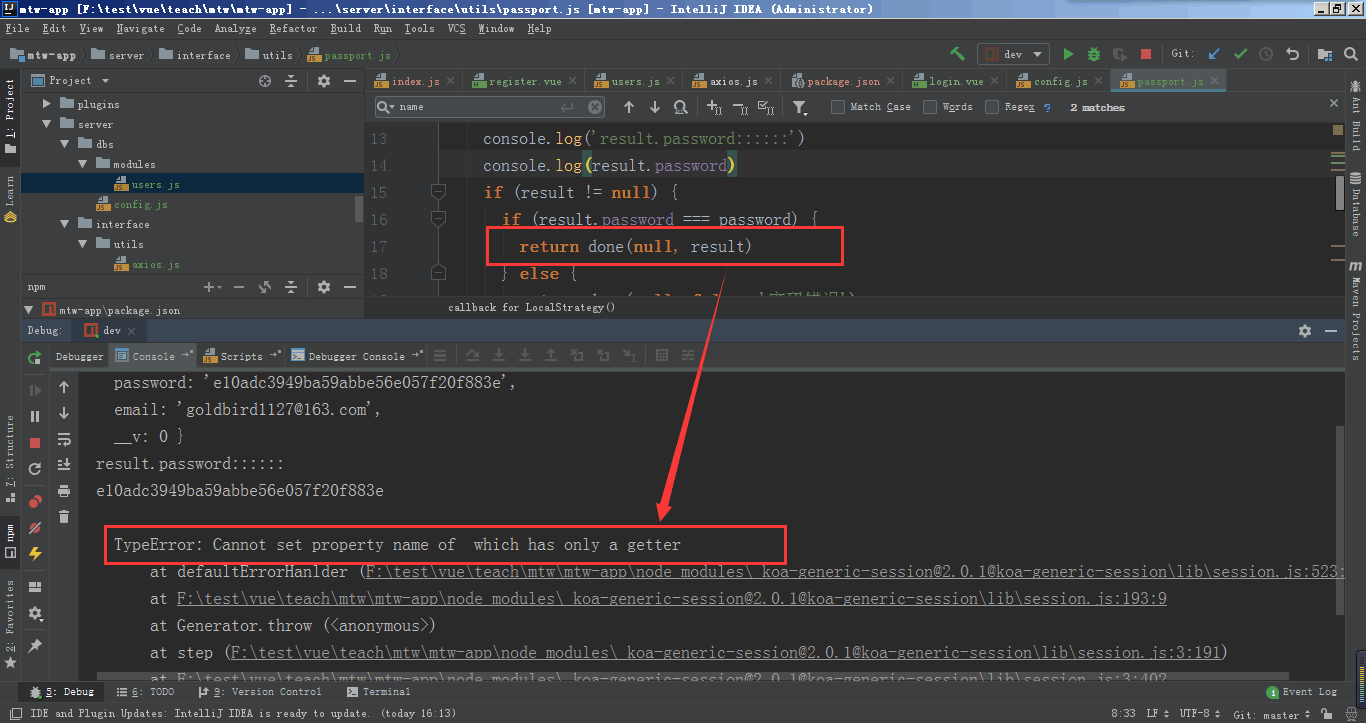Click scroll-from-source target icon in Project panel

tap(265, 81)
